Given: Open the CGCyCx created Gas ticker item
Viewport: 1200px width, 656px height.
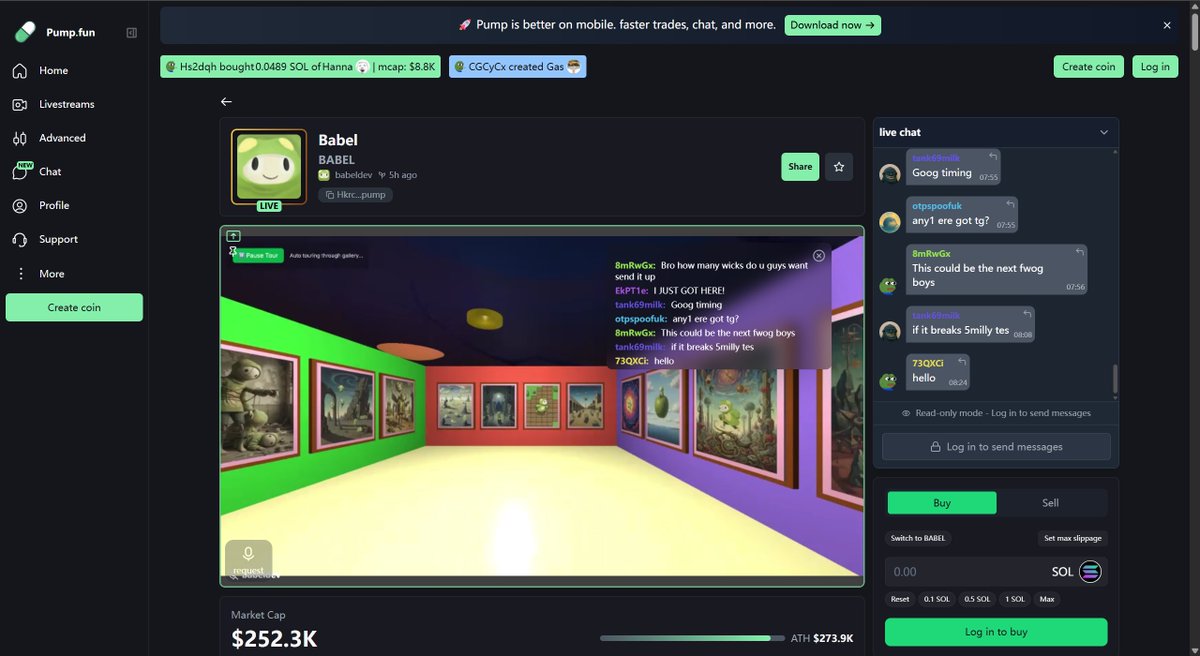Looking at the screenshot, I should pyautogui.click(x=517, y=67).
